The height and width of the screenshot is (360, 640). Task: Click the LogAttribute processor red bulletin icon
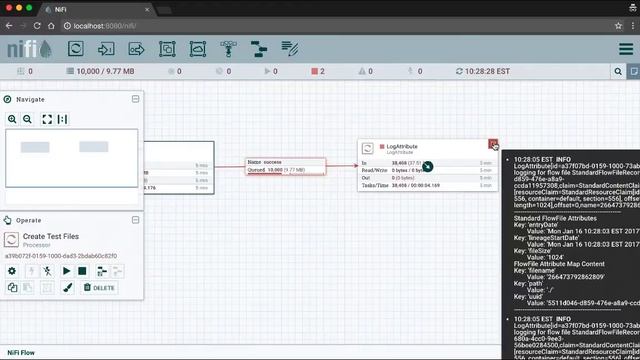click(x=493, y=144)
